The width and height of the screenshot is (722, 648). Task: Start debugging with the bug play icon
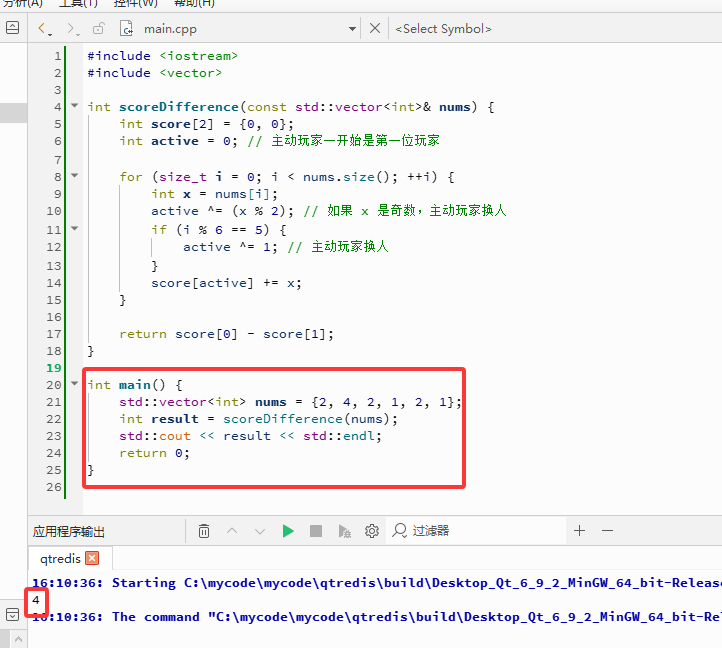(344, 531)
